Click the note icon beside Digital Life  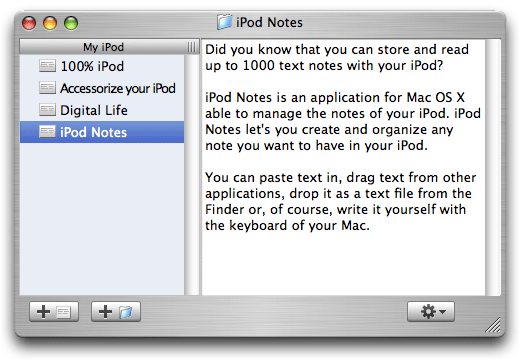pos(47,110)
